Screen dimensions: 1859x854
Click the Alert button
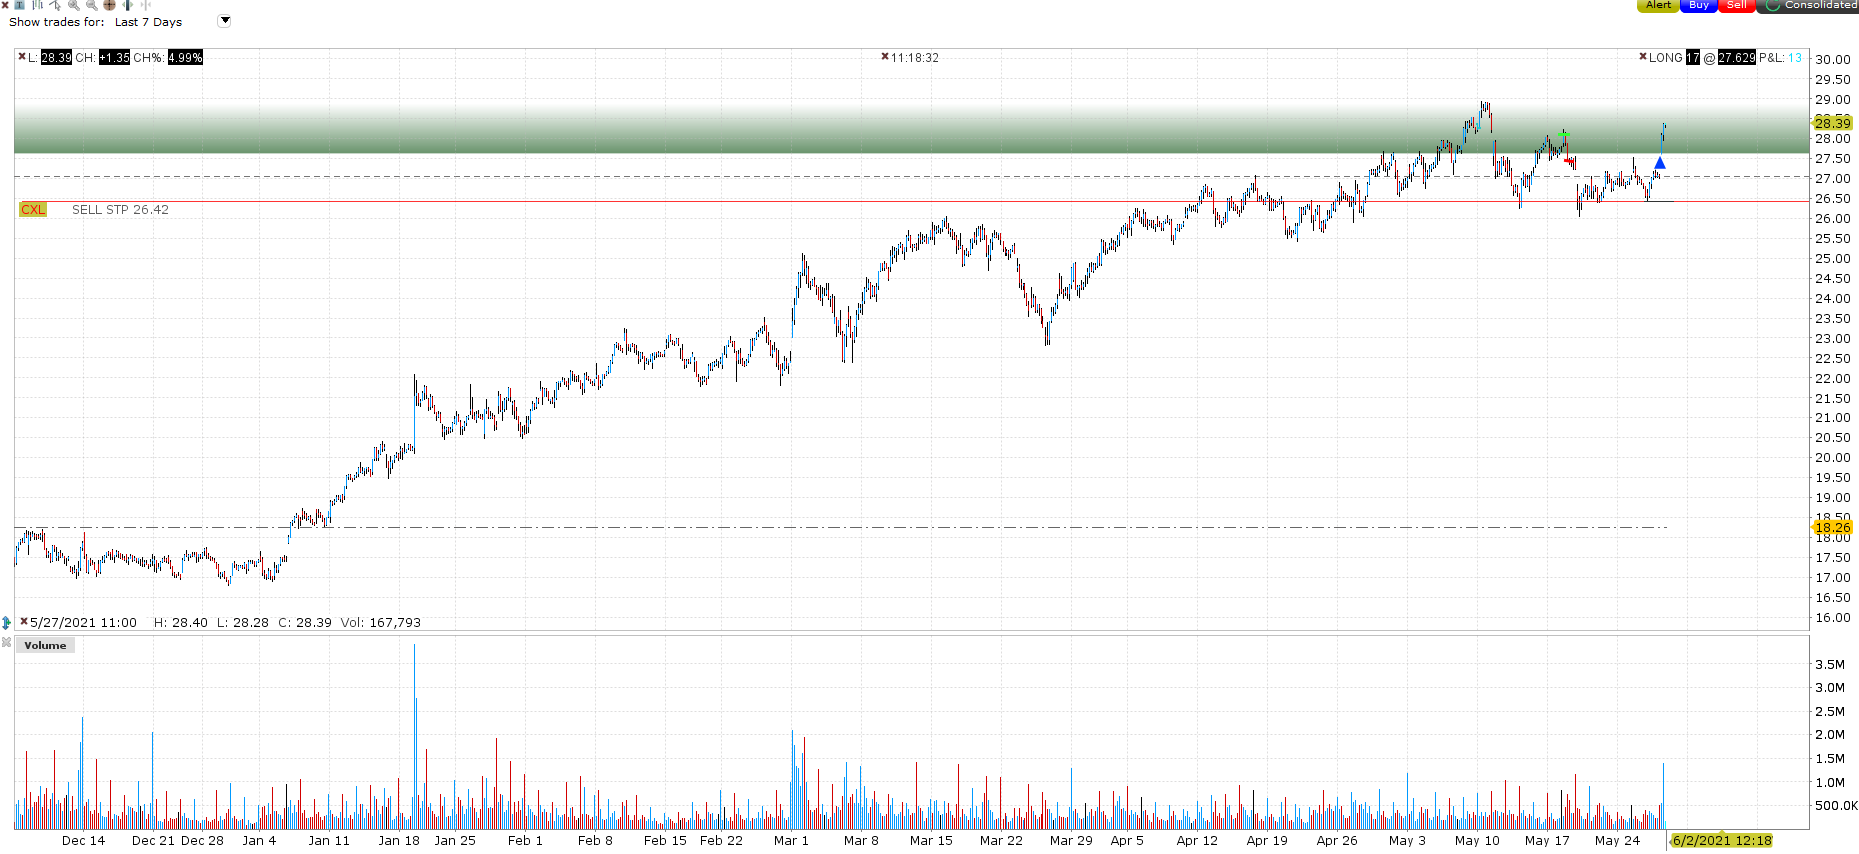point(1659,5)
